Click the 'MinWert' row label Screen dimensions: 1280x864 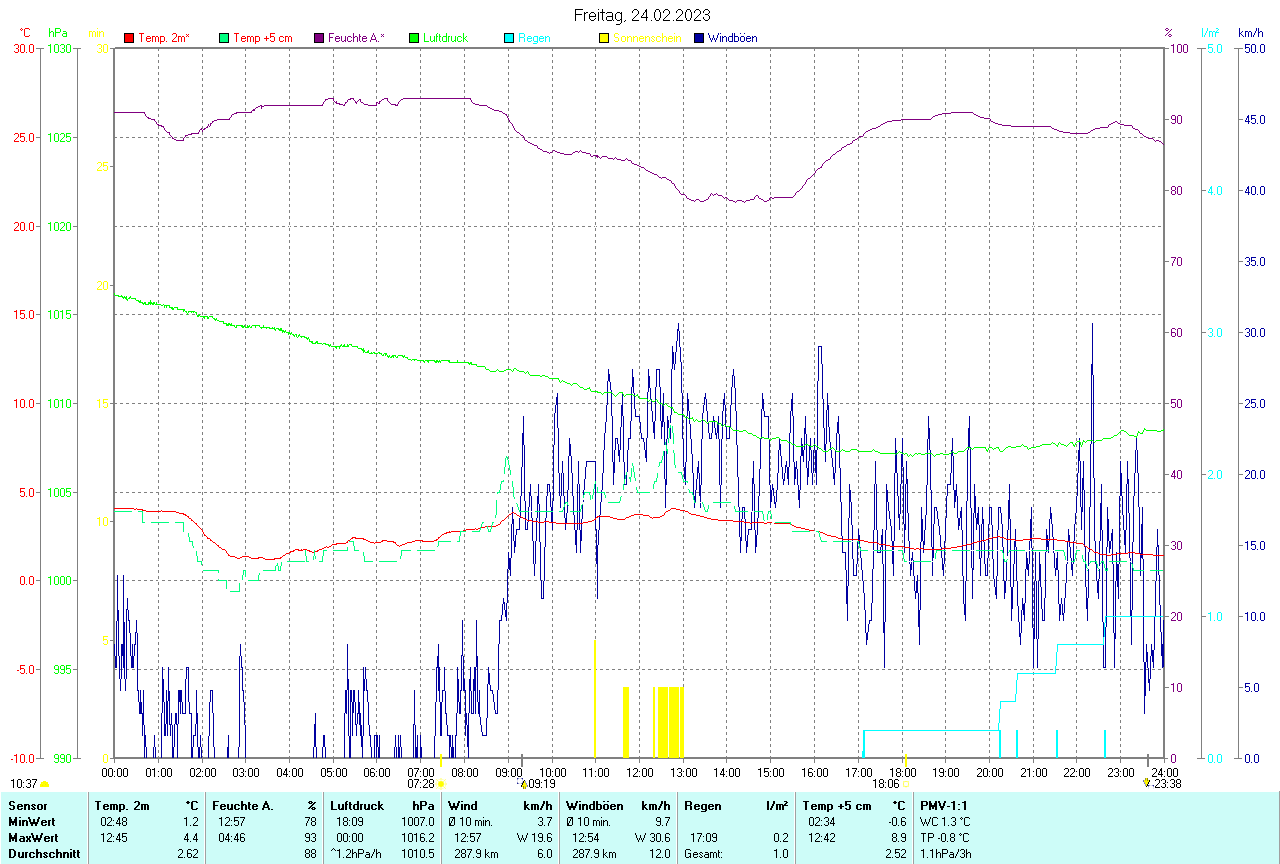(31, 821)
